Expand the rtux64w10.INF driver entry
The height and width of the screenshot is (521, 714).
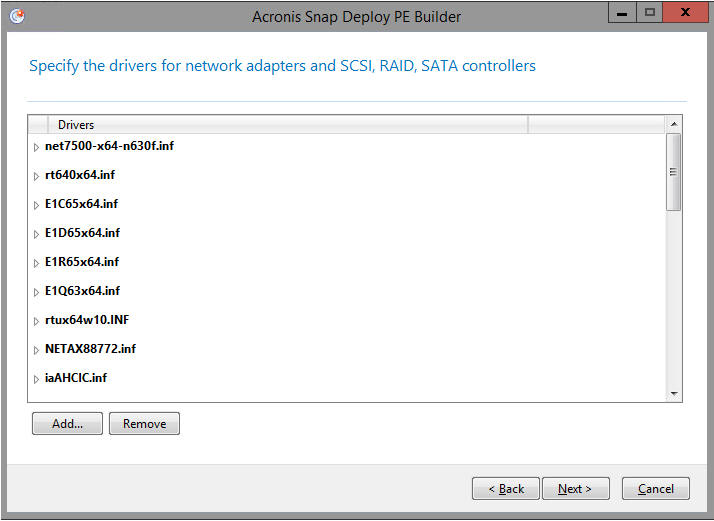tap(36, 321)
